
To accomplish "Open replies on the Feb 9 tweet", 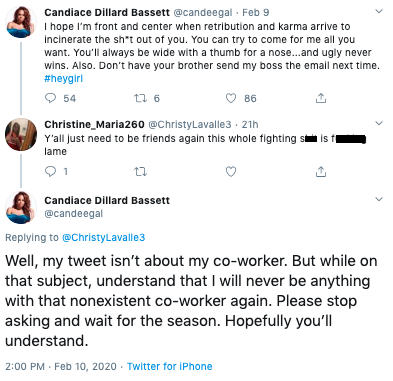I will [50, 98].
